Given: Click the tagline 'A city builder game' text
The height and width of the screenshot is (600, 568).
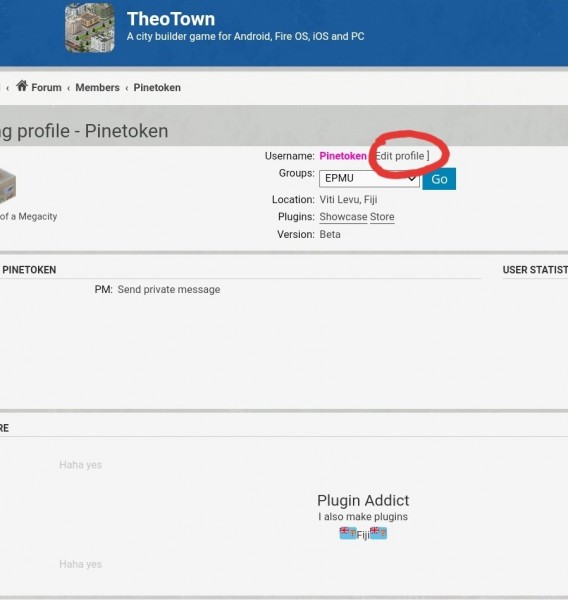Looking at the screenshot, I should click(x=245, y=37).
